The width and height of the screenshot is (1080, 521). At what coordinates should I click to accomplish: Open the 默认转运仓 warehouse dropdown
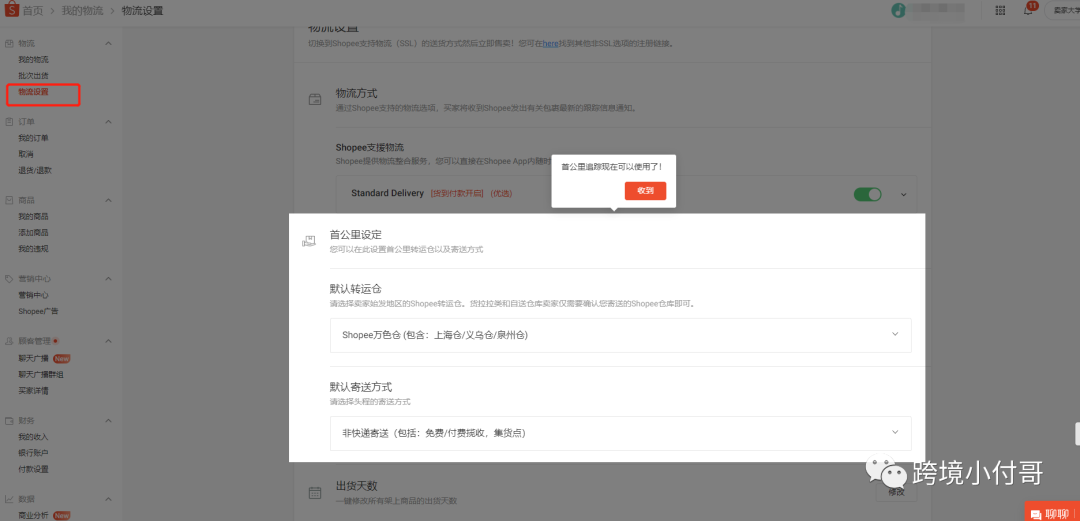pyautogui.click(x=621, y=335)
